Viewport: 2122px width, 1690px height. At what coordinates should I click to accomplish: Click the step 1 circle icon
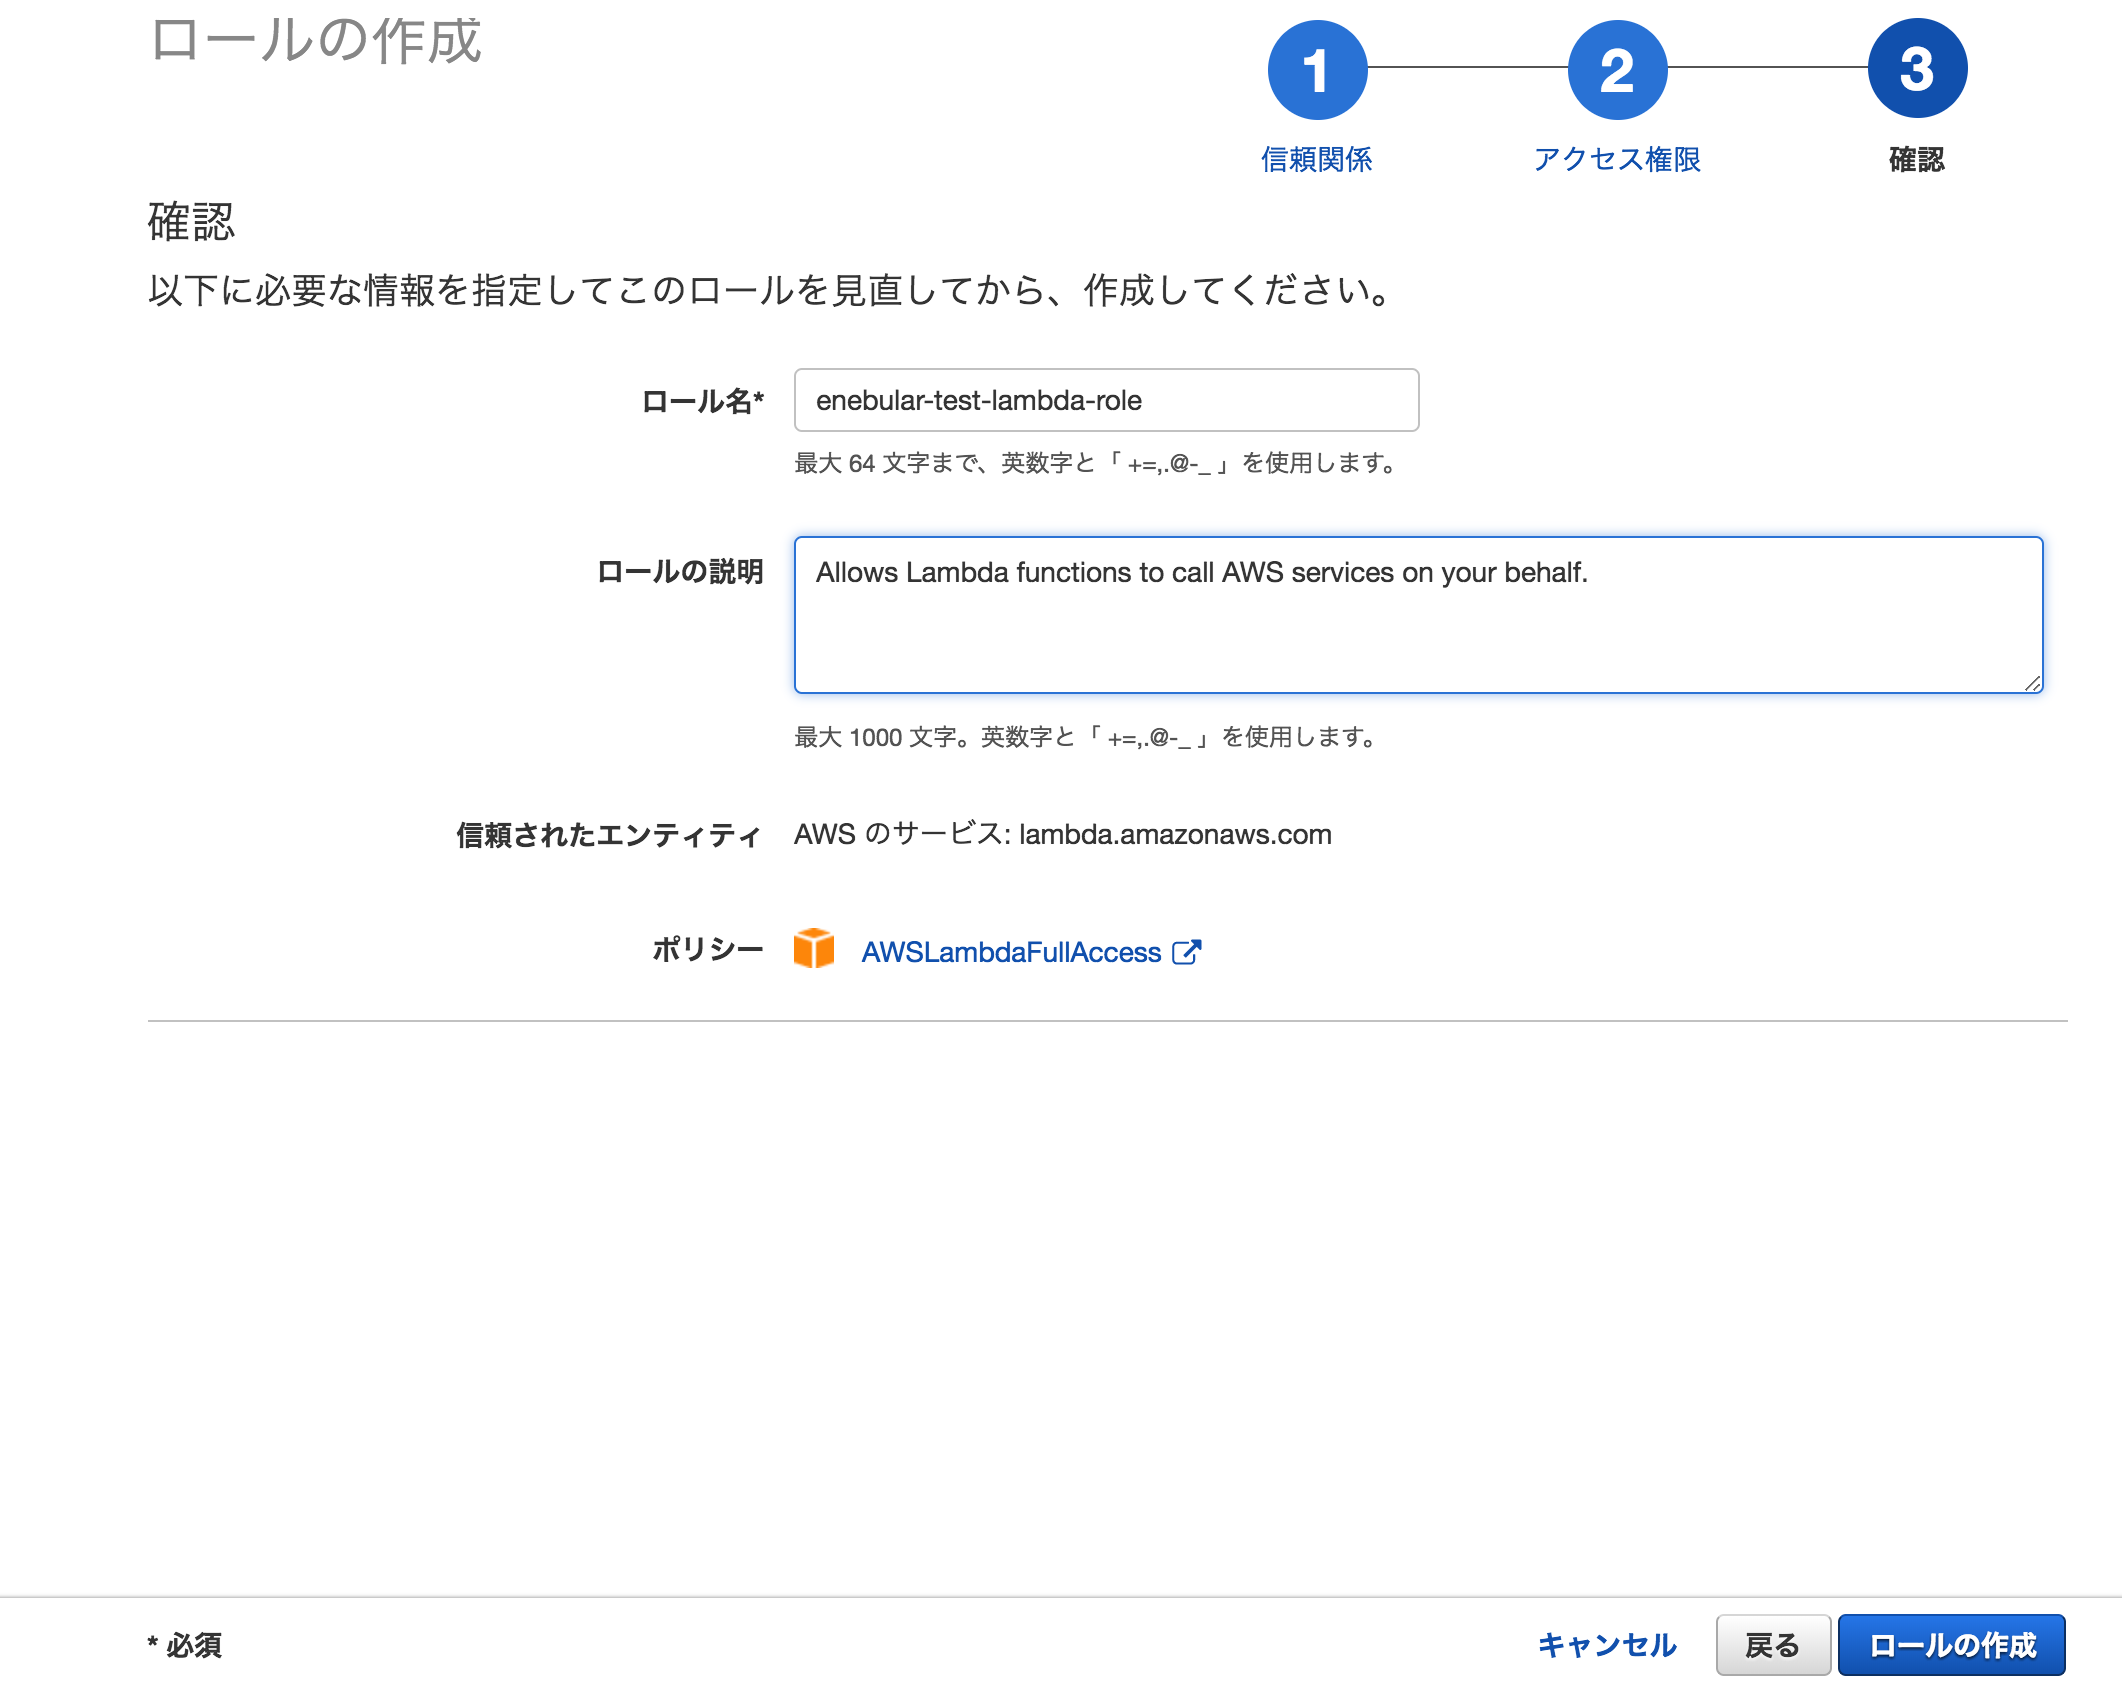1317,70
